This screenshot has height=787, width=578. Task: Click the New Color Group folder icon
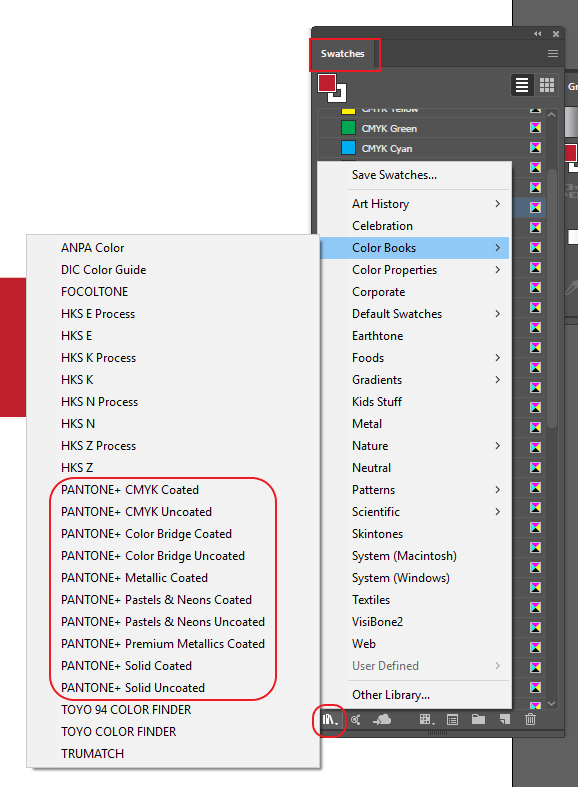478,719
